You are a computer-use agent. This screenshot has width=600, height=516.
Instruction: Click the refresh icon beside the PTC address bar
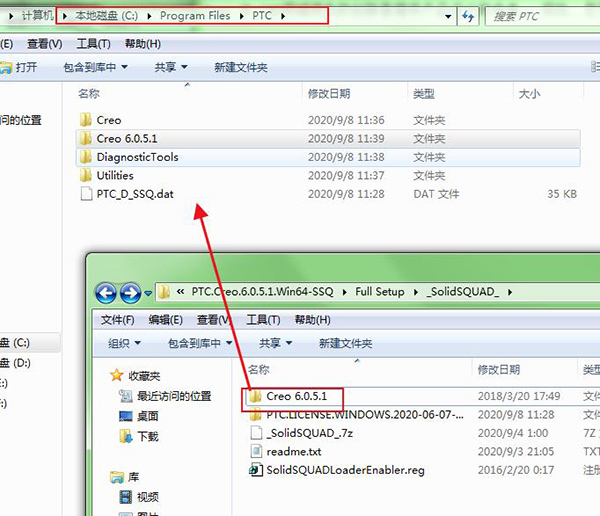click(x=468, y=16)
